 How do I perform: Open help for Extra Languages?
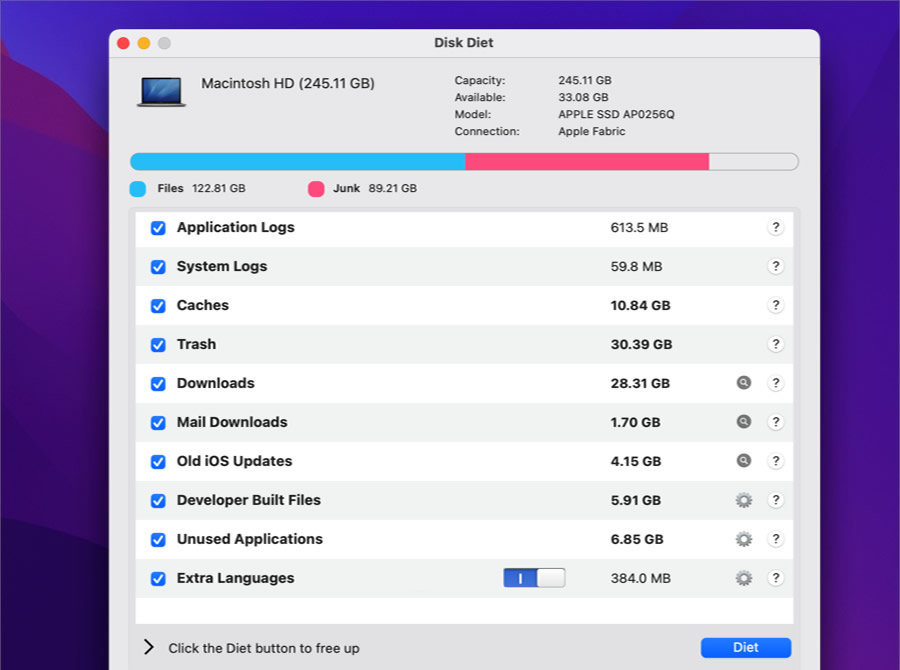coord(775,578)
